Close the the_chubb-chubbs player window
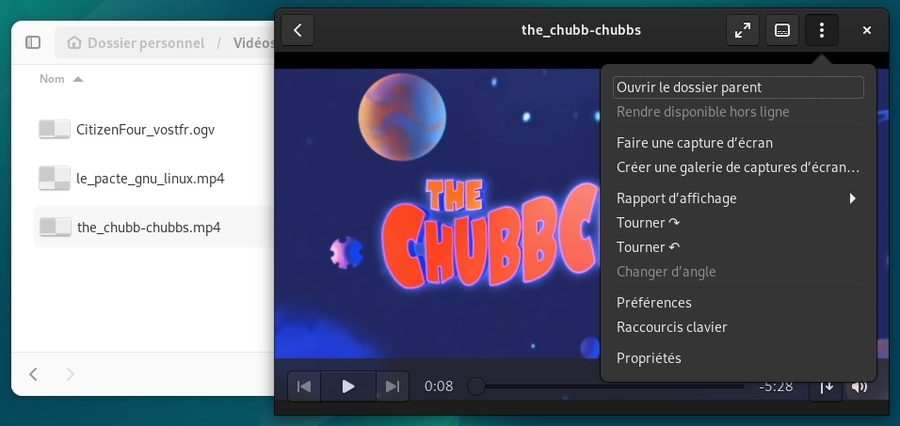The image size is (900, 426). 867,30
